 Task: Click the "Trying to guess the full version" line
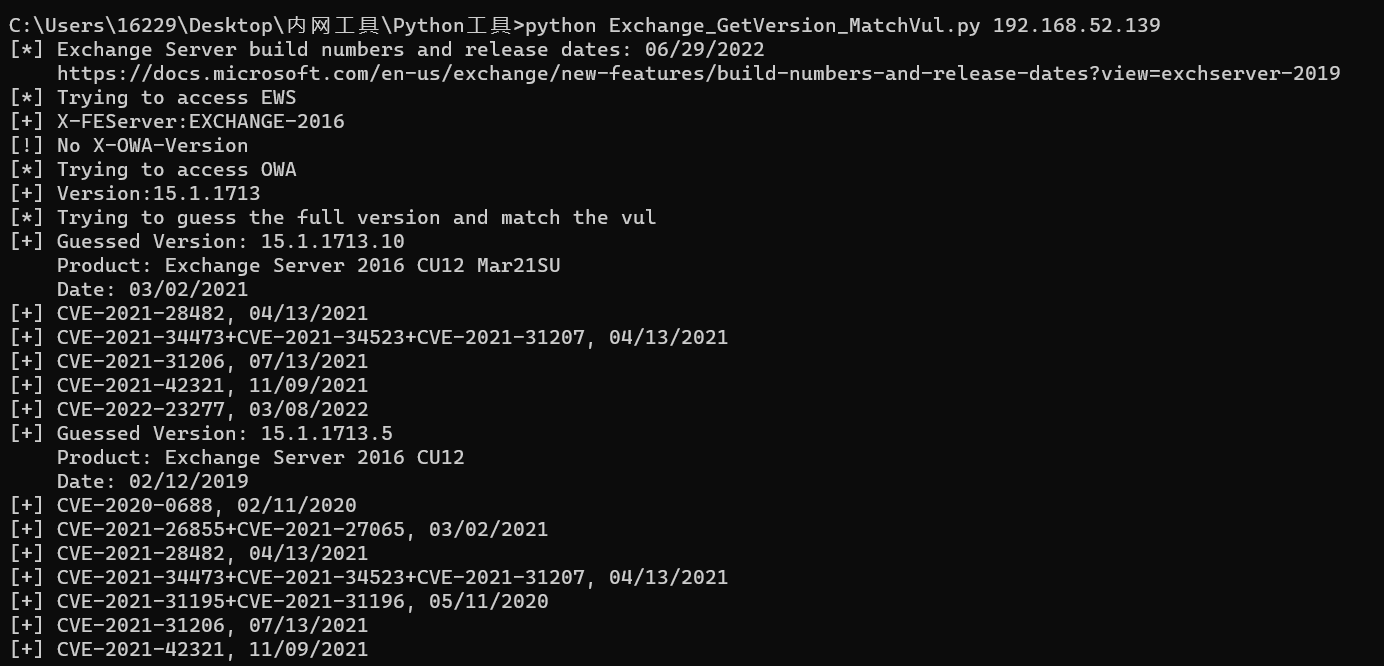[x=356, y=217]
